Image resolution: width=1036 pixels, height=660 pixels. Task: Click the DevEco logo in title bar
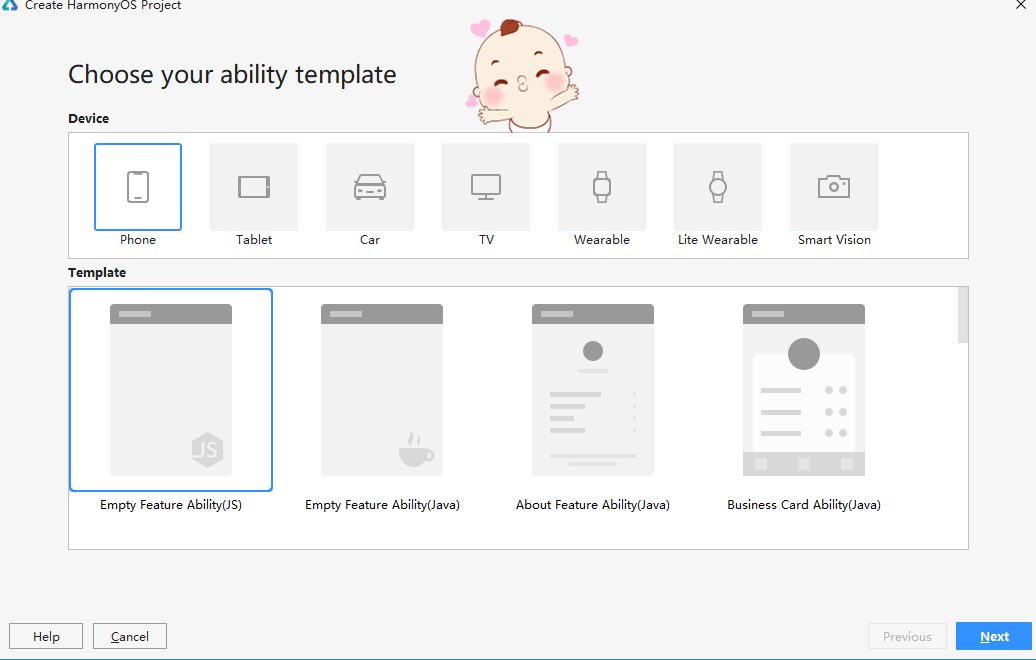click(10, 5)
